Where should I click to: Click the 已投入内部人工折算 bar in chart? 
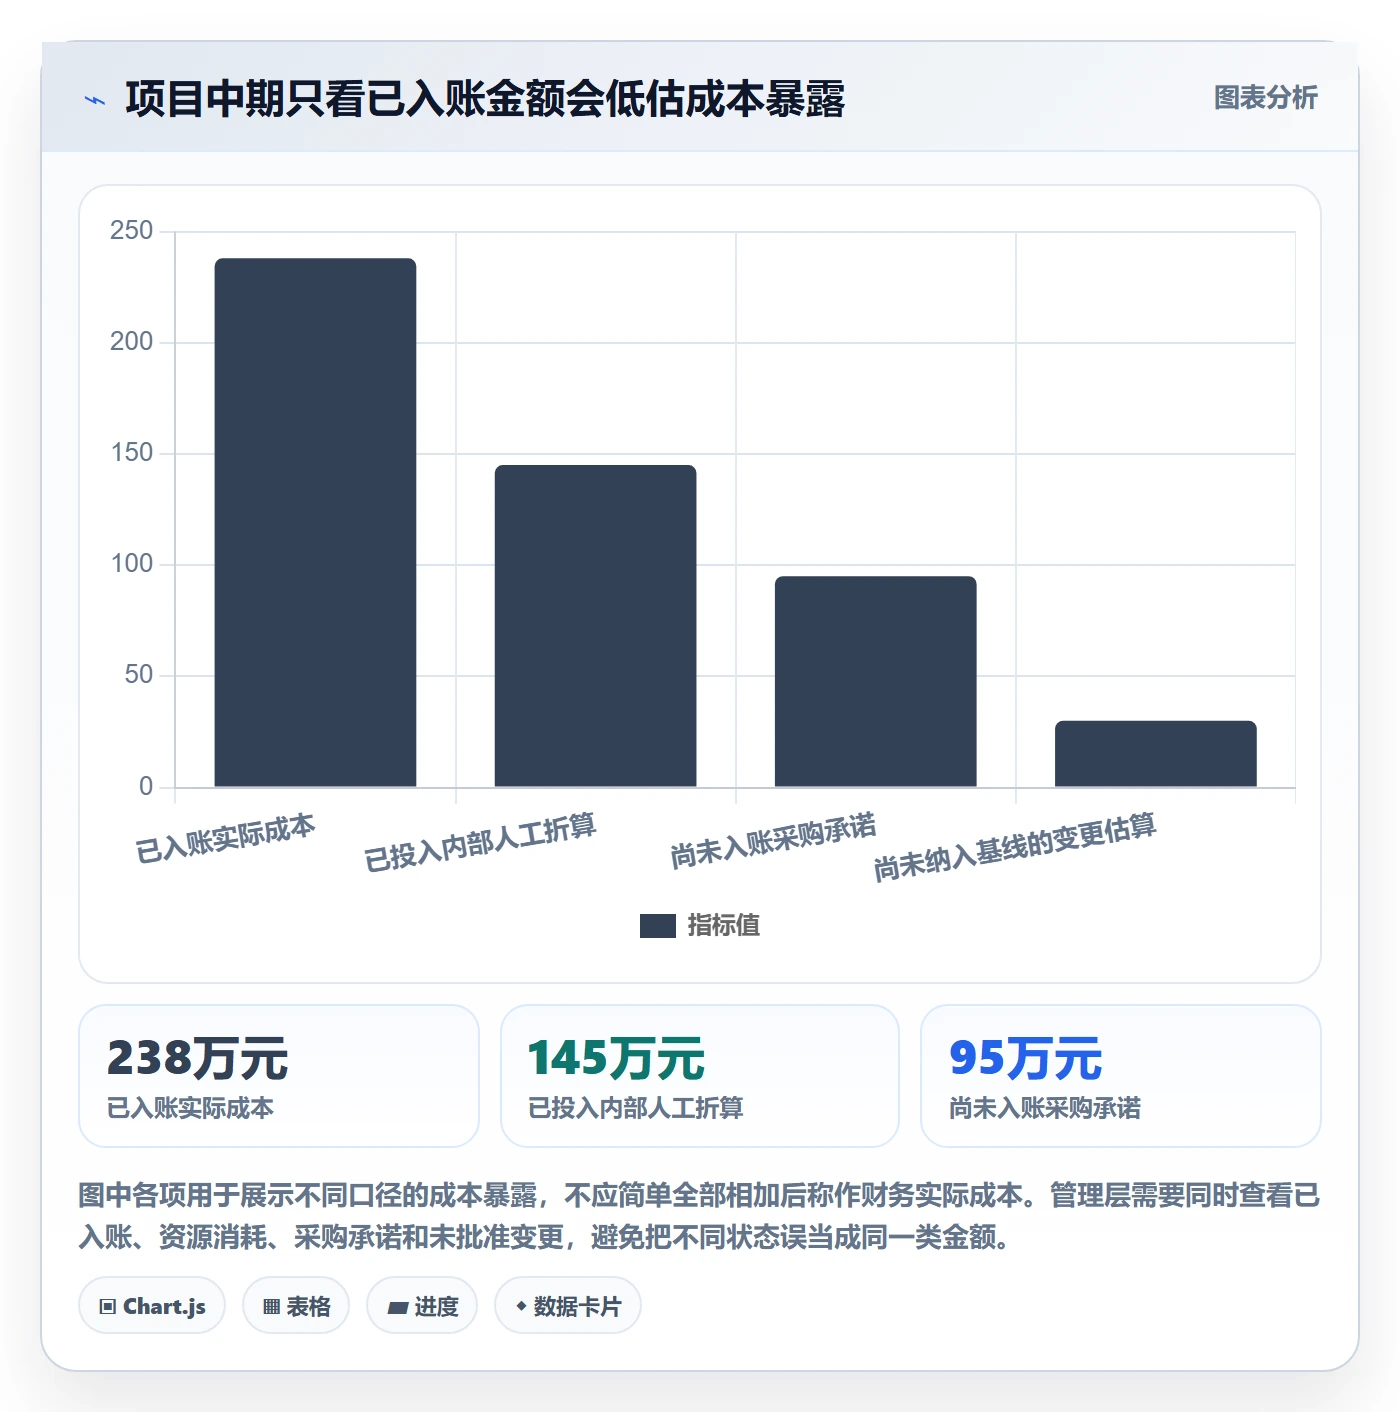(596, 626)
